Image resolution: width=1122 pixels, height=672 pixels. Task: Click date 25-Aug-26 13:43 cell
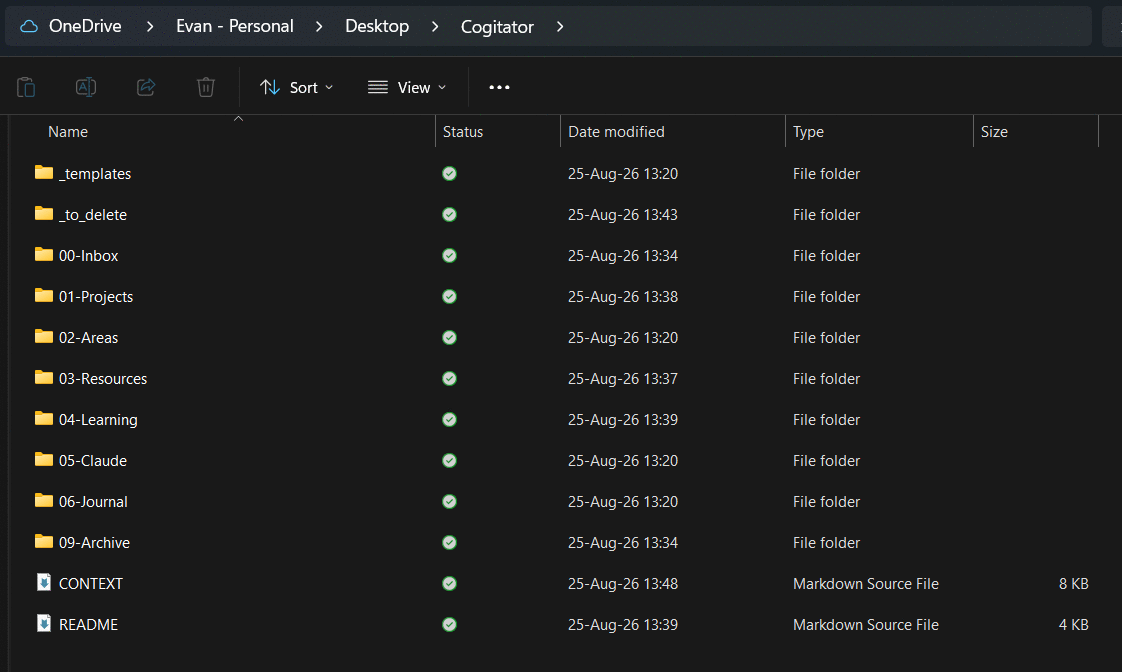[623, 215]
